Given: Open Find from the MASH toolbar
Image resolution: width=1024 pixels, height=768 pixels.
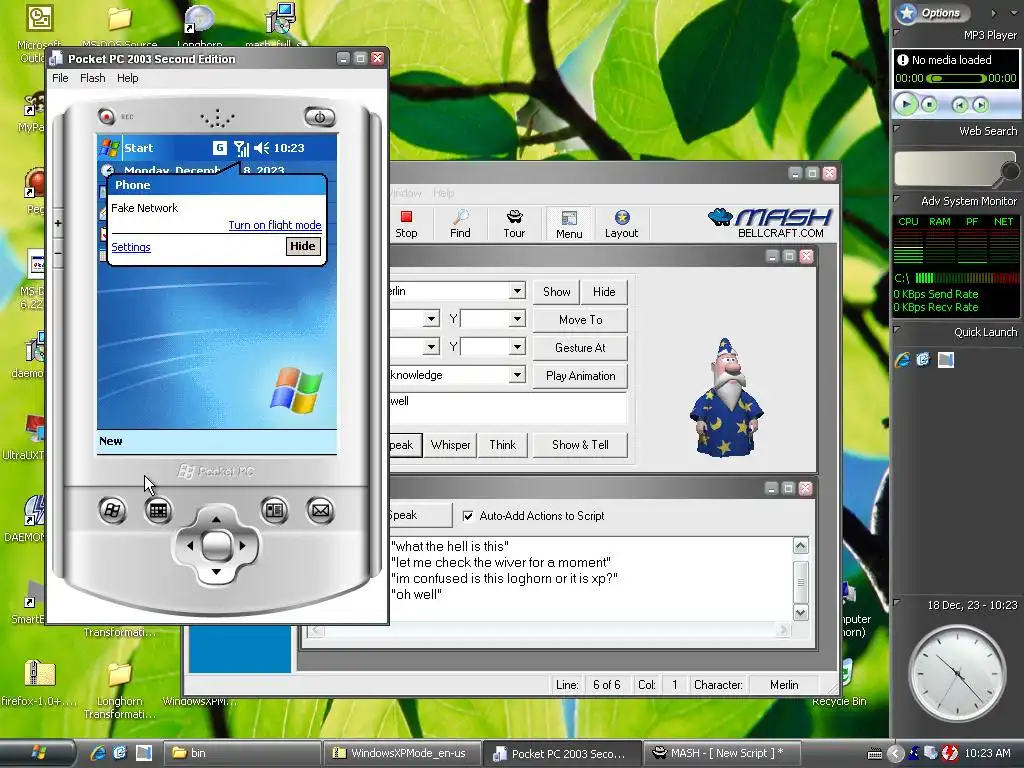Looking at the screenshot, I should tap(460, 224).
